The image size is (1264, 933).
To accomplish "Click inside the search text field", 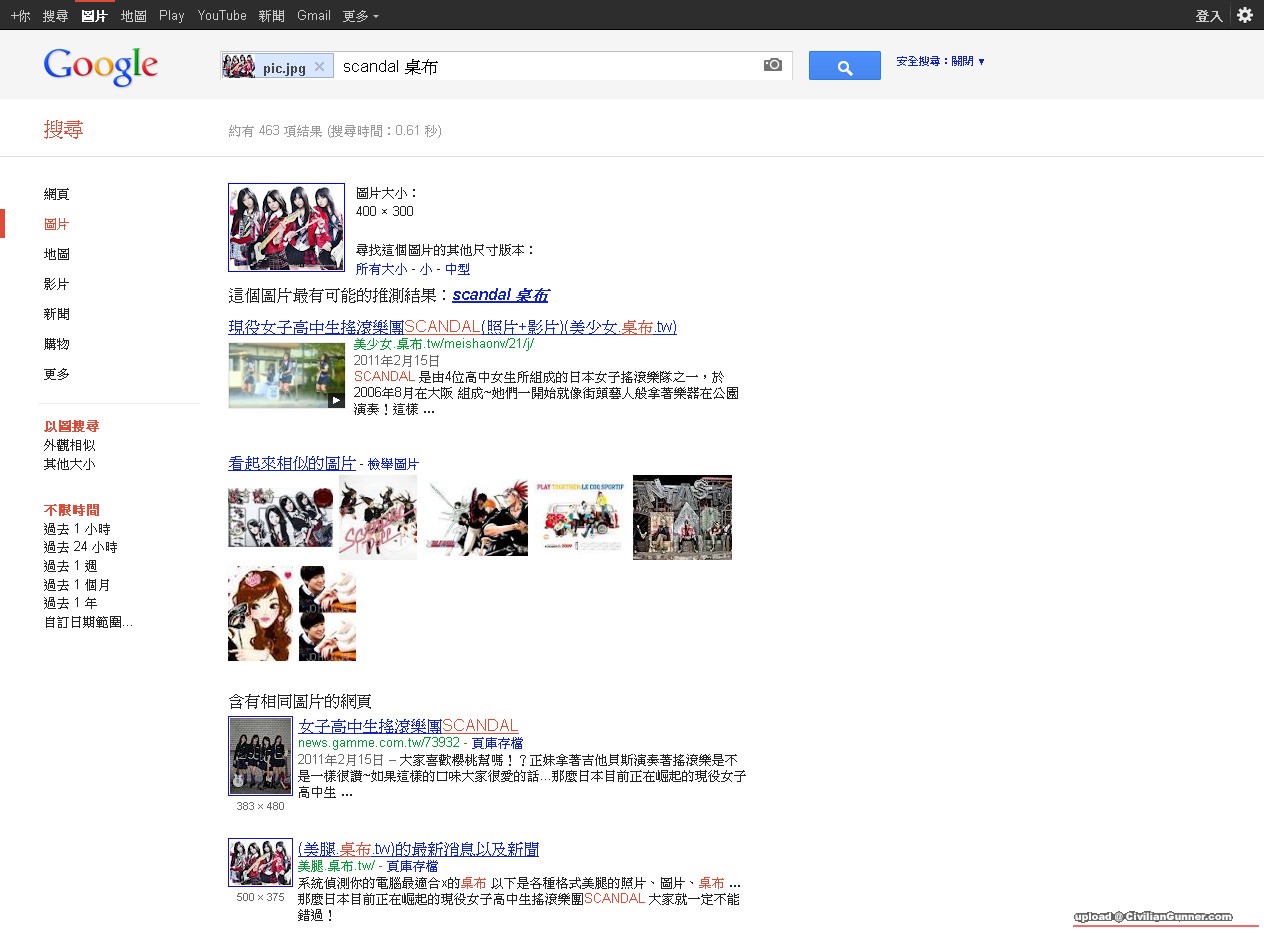I will click(x=545, y=67).
